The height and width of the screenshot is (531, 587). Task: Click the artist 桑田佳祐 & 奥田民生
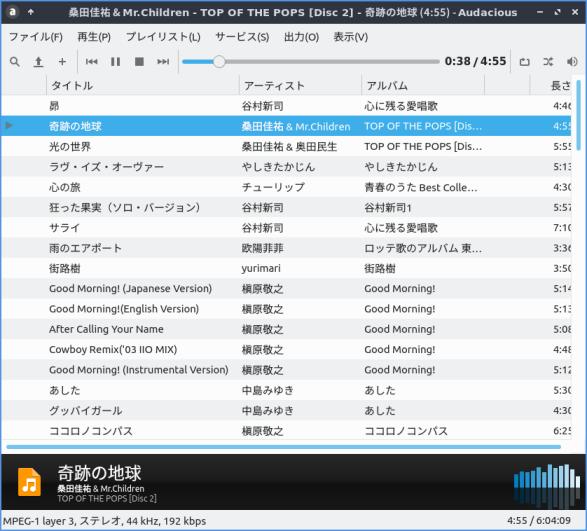pyautogui.click(x=289, y=146)
